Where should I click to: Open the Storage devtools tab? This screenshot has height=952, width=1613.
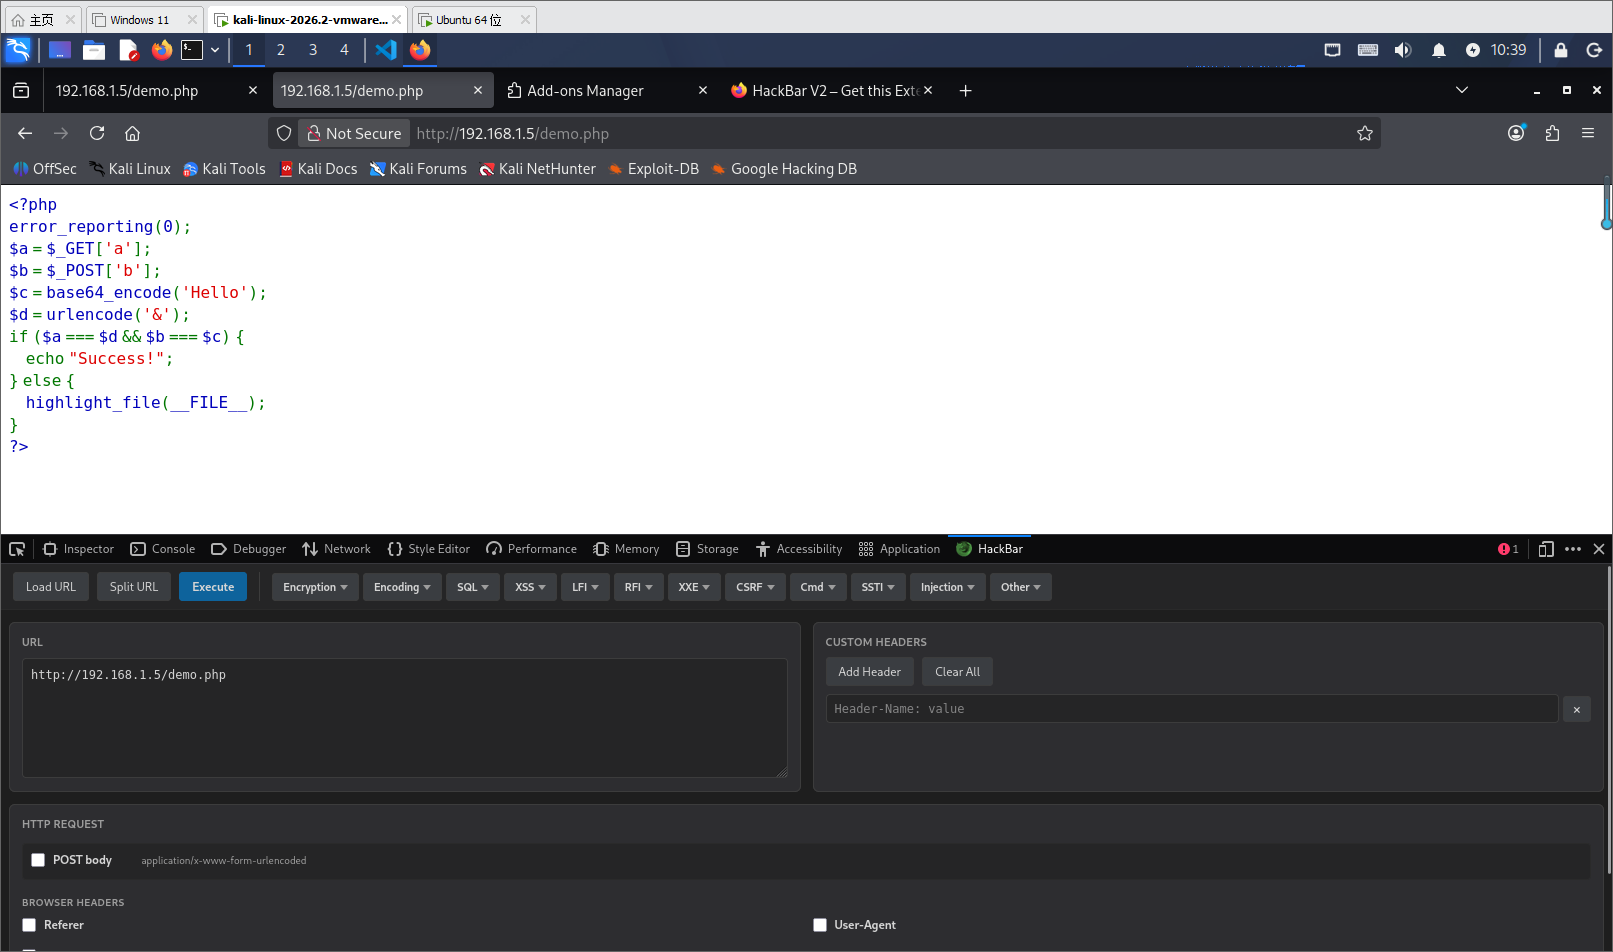(707, 549)
